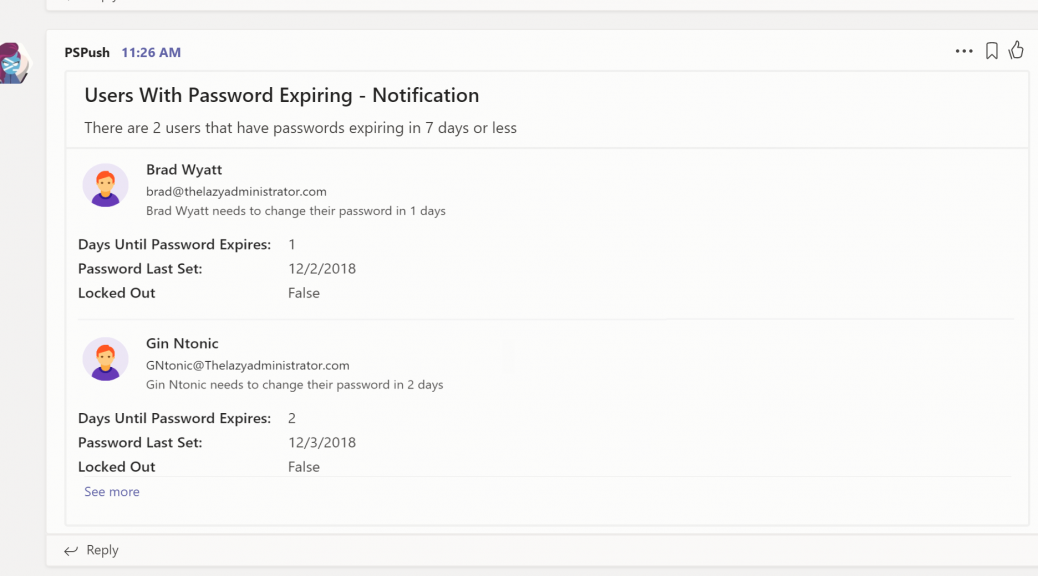Select the card title Users With Password Expiring

tap(281, 95)
